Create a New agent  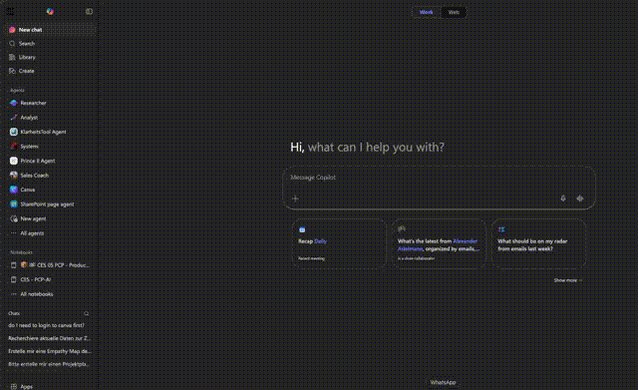[x=50, y=219]
